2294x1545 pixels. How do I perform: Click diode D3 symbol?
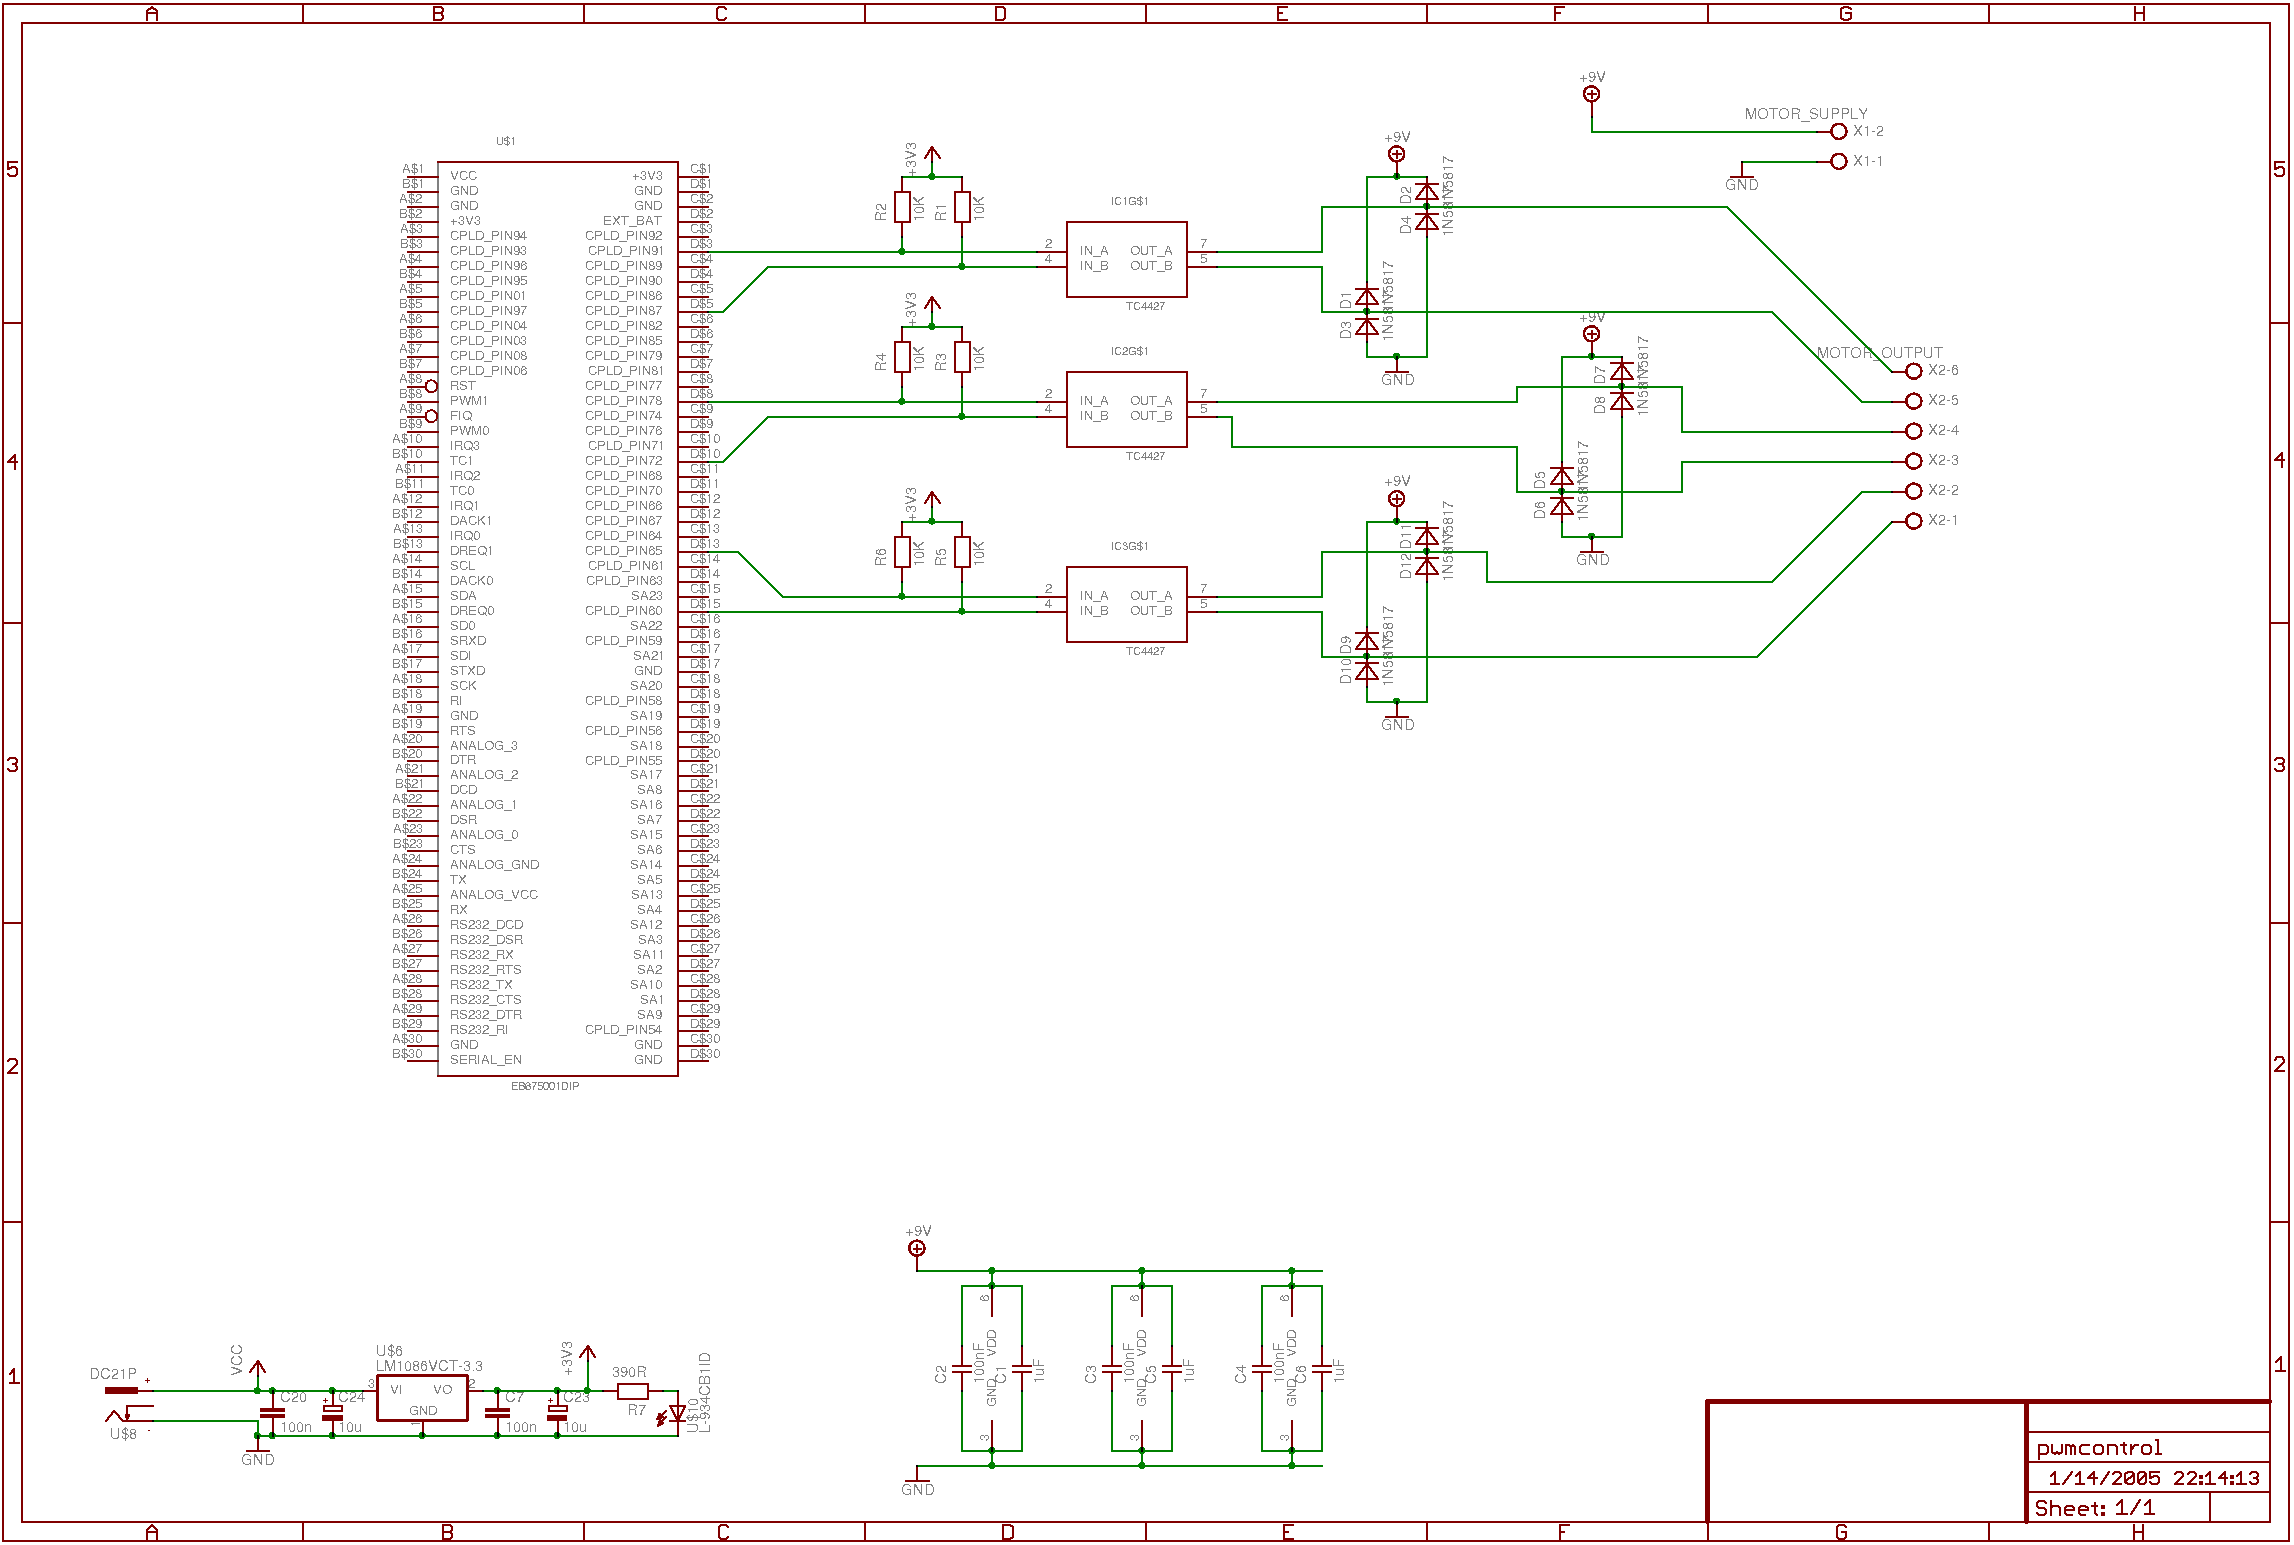[1367, 326]
